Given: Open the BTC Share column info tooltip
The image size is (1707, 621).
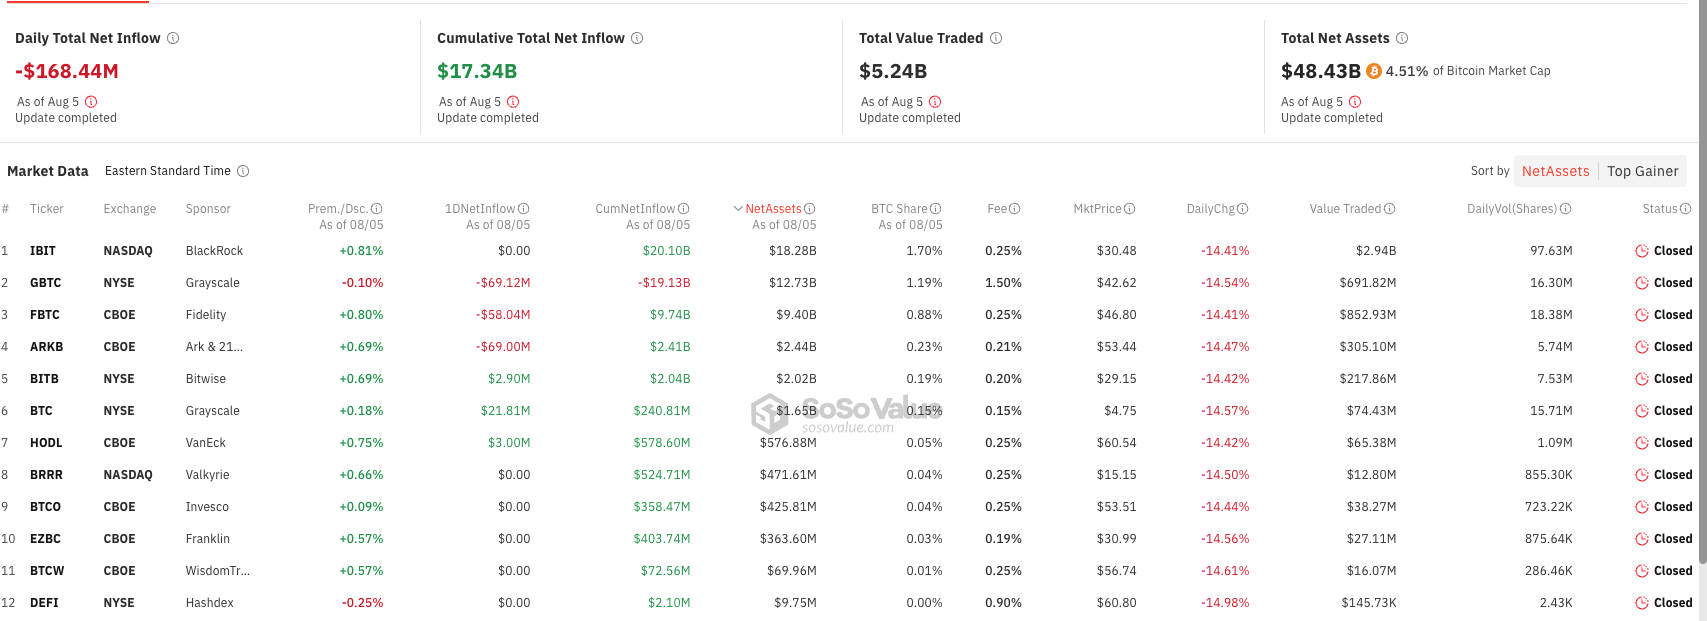Looking at the screenshot, I should [937, 208].
